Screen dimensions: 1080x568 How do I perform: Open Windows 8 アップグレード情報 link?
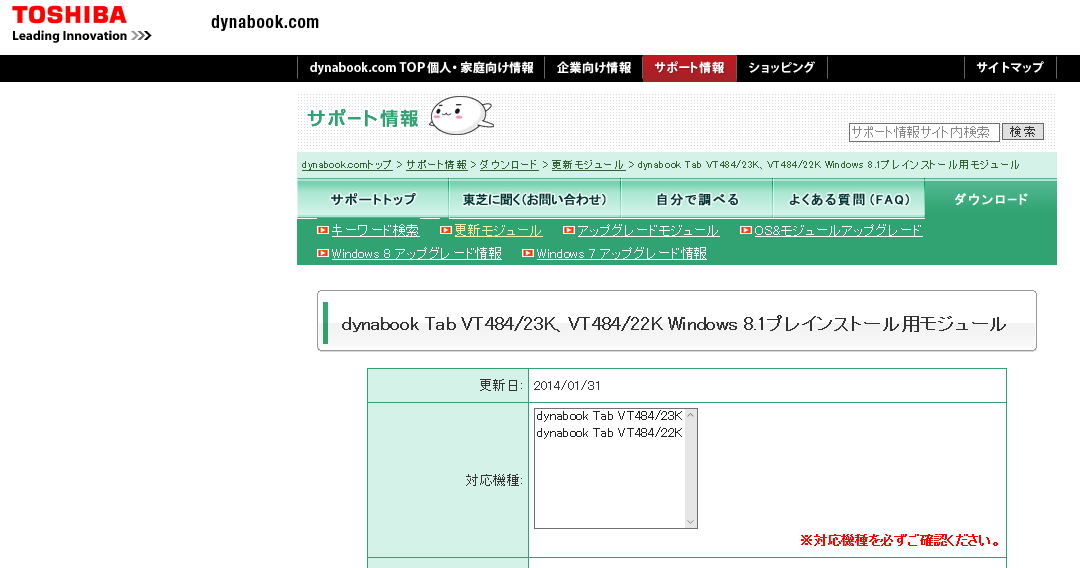416,254
